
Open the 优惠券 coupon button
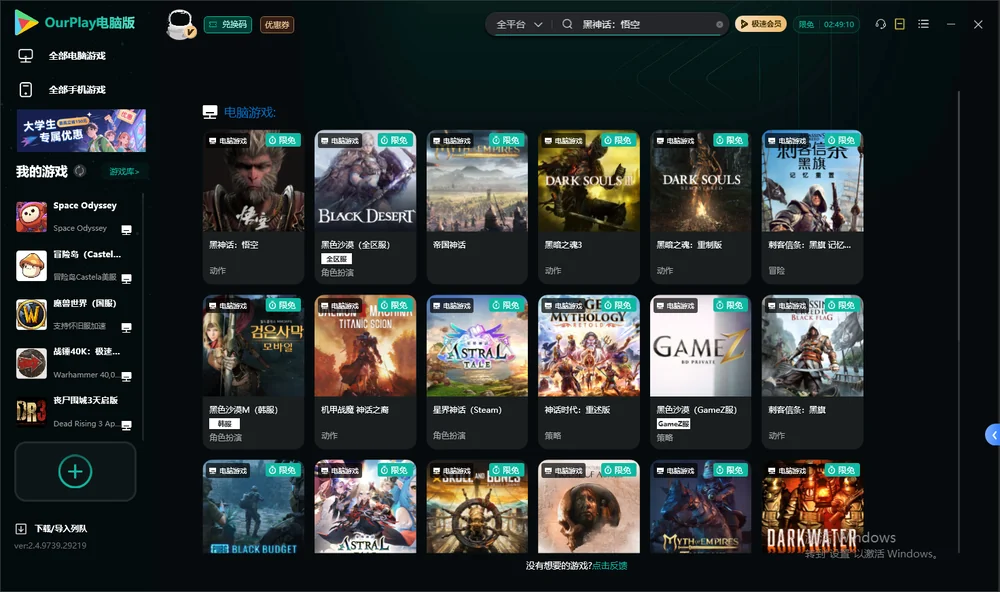click(277, 25)
